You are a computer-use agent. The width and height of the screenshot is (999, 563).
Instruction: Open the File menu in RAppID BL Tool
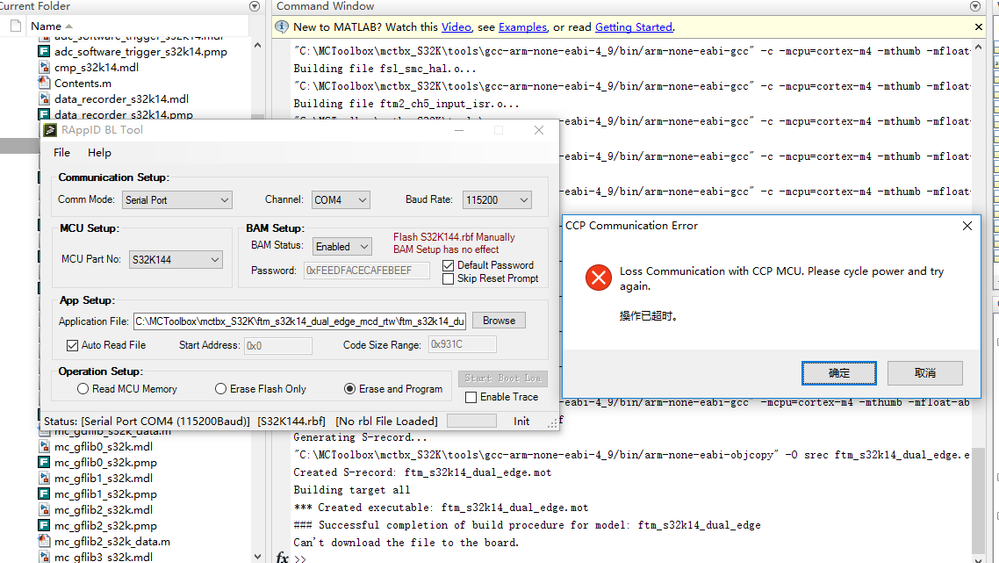[62, 153]
